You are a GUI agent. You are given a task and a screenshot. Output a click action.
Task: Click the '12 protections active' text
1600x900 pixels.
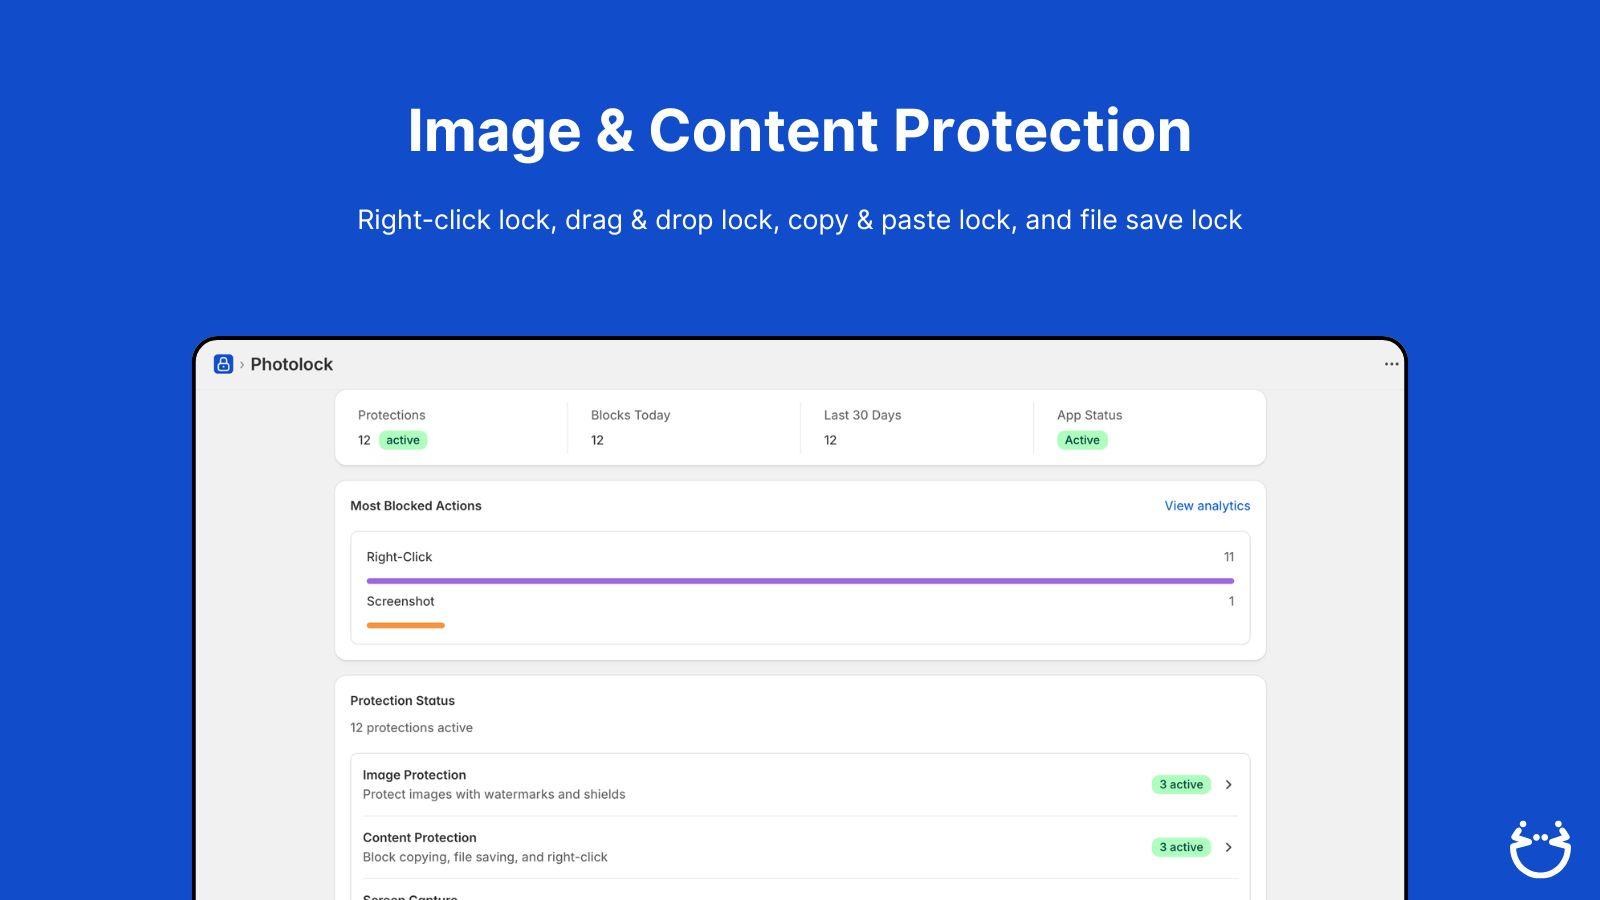coord(411,728)
